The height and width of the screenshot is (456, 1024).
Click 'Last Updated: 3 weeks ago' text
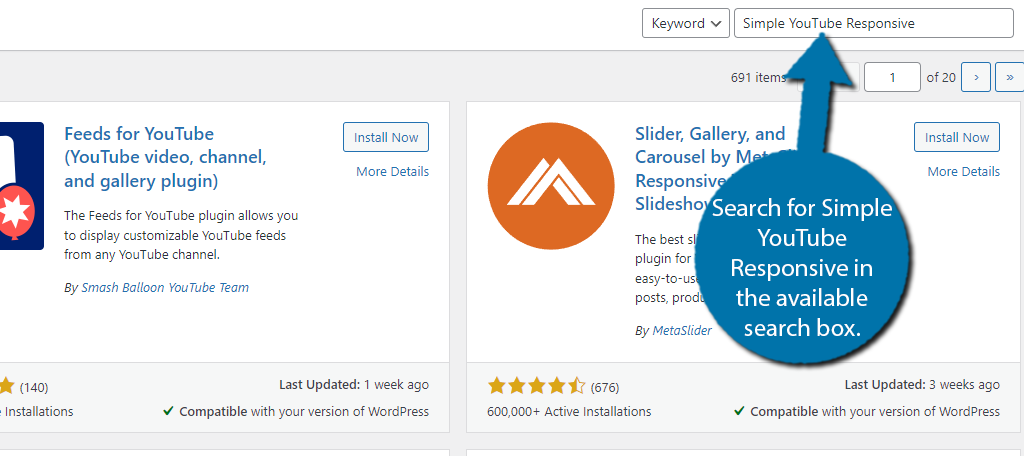click(922, 385)
